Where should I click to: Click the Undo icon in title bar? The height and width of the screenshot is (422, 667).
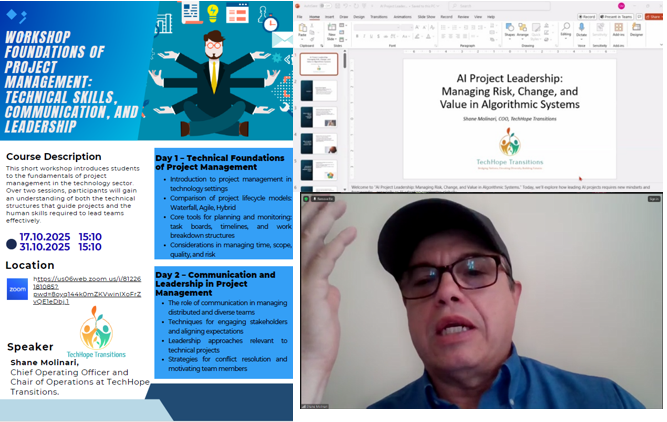point(346,6)
